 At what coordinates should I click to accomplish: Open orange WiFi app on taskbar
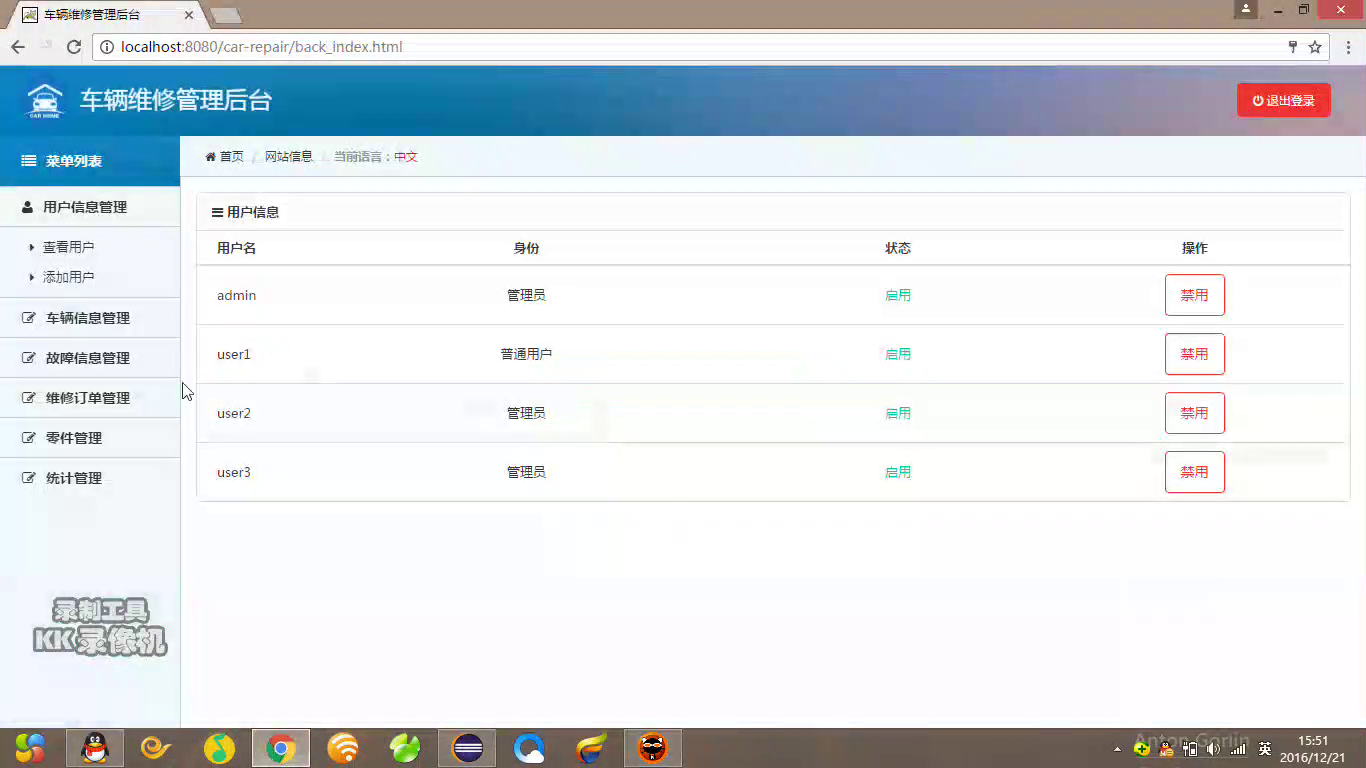pyautogui.click(x=343, y=748)
